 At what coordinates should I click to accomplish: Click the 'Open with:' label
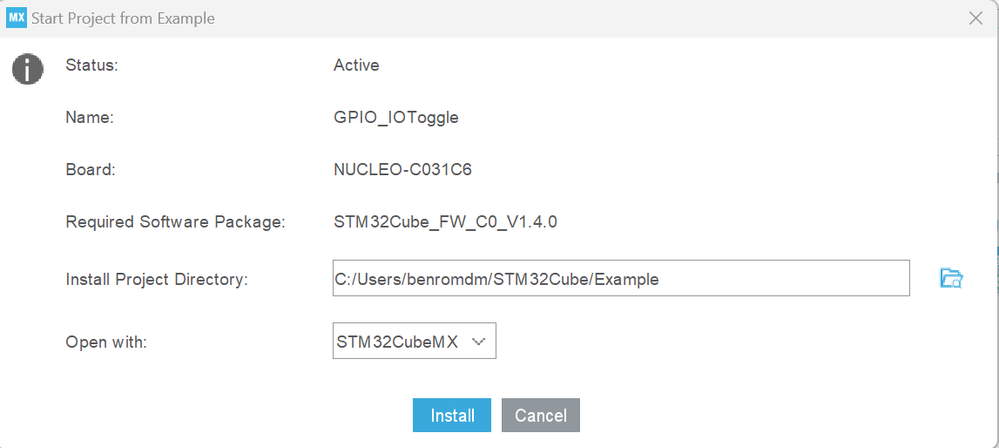(x=106, y=341)
